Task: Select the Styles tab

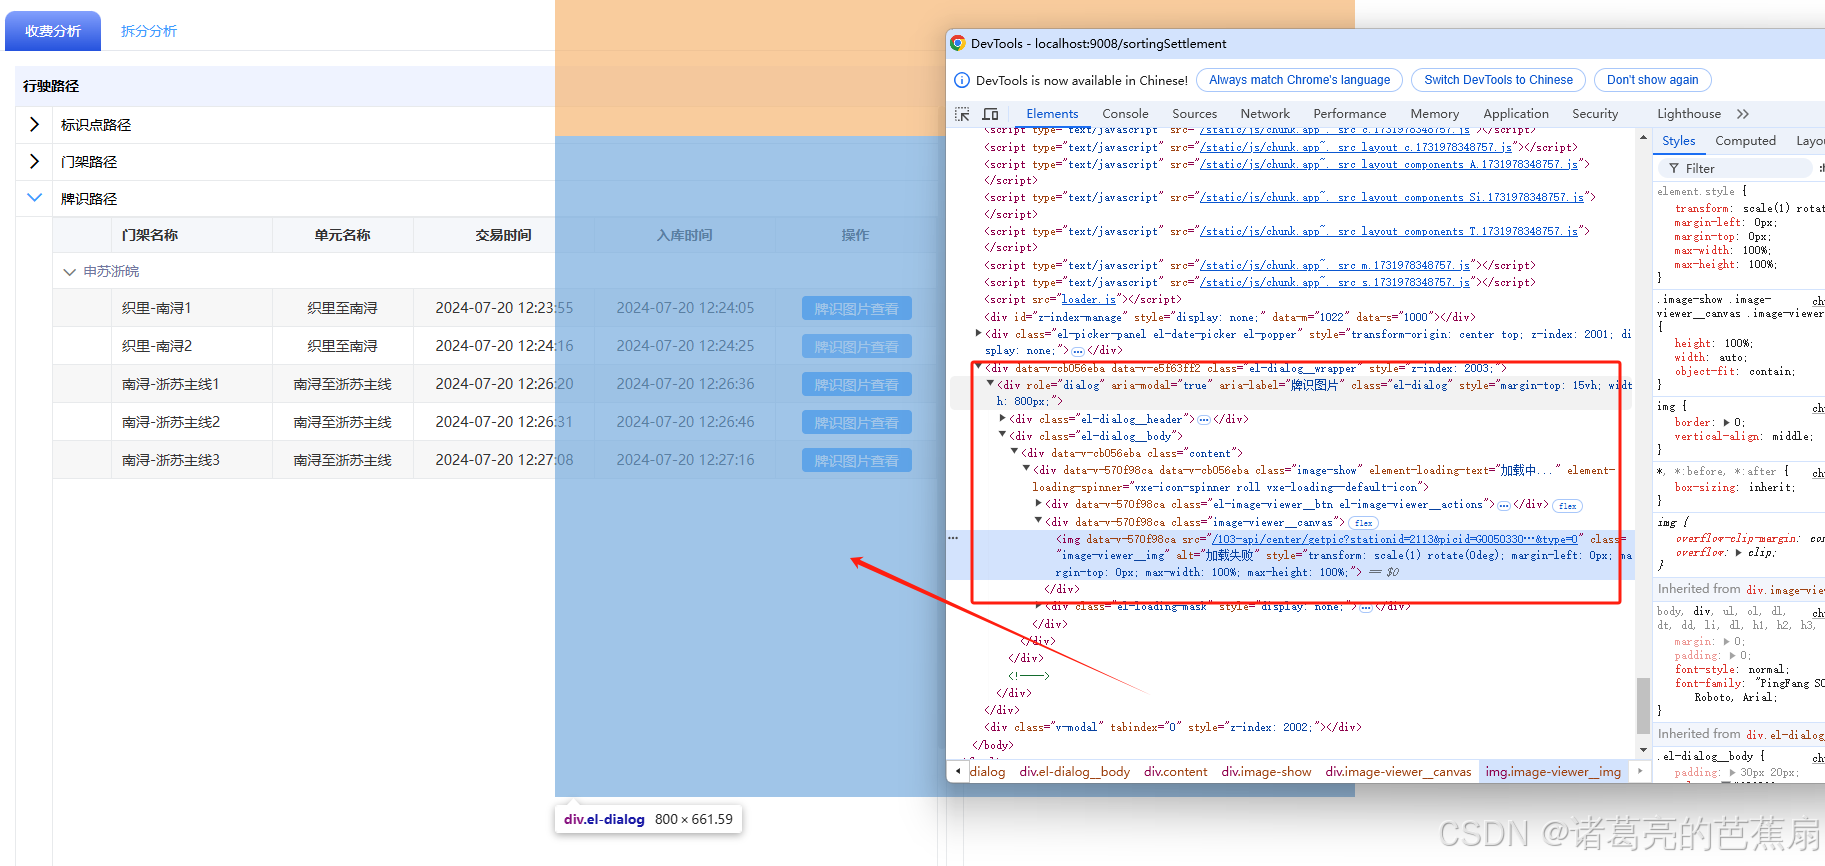Action: [1678, 141]
